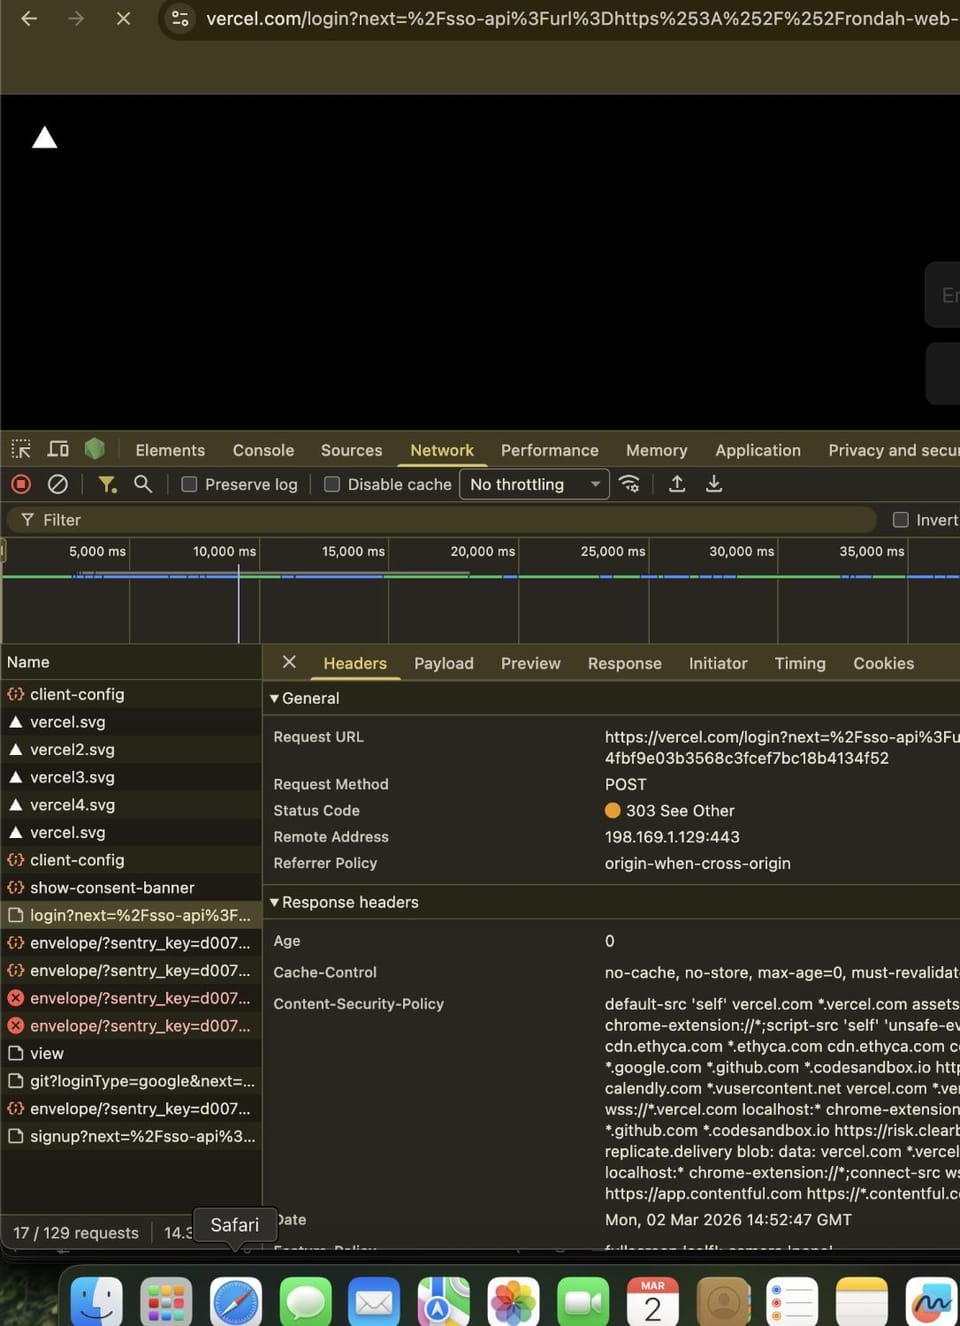Click the network Filter input field
Viewport: 960px width, 1326px height.
click(442, 520)
